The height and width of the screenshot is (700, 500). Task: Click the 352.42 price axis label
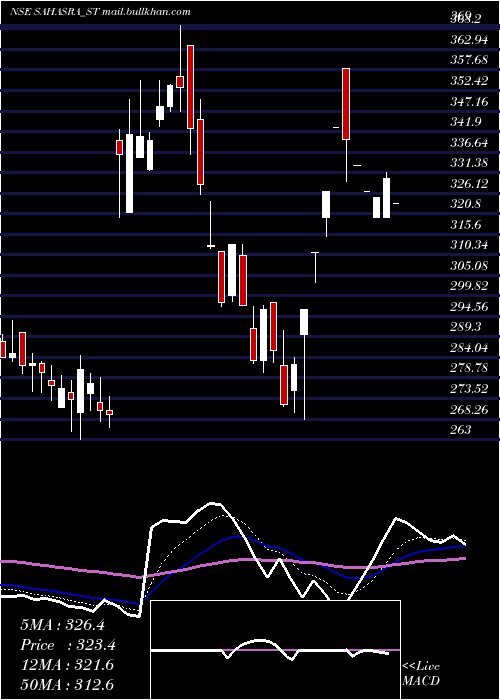click(470, 81)
